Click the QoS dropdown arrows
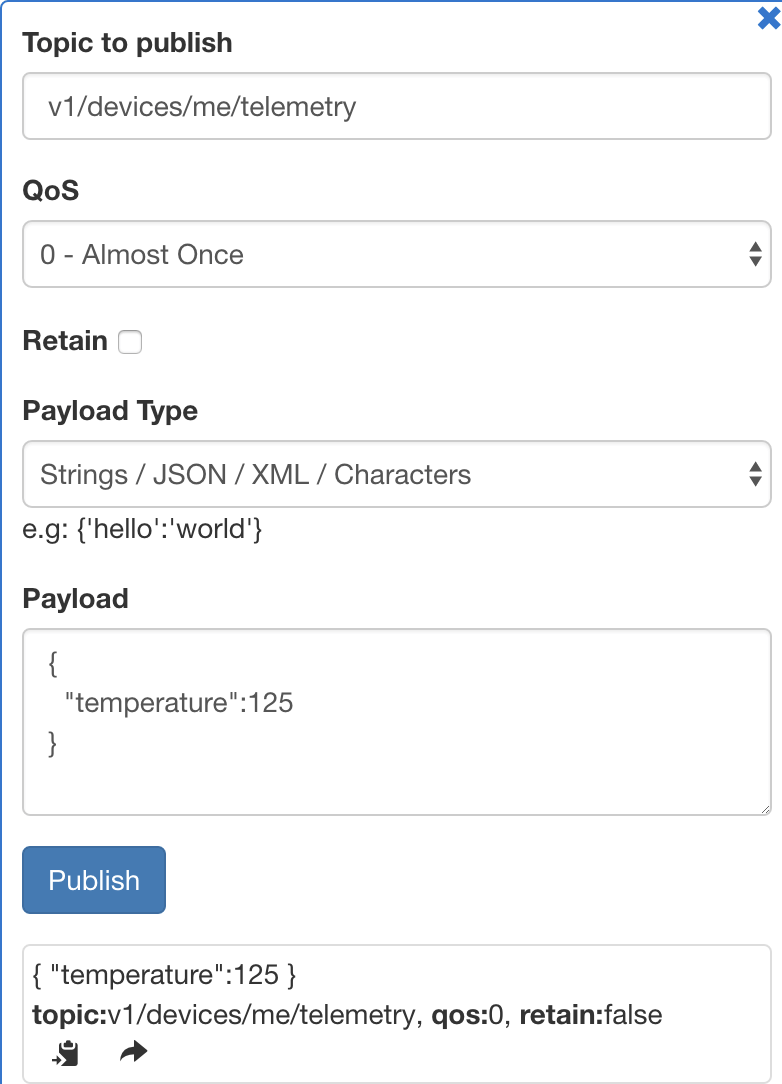The image size is (782, 1084). pyautogui.click(x=755, y=255)
